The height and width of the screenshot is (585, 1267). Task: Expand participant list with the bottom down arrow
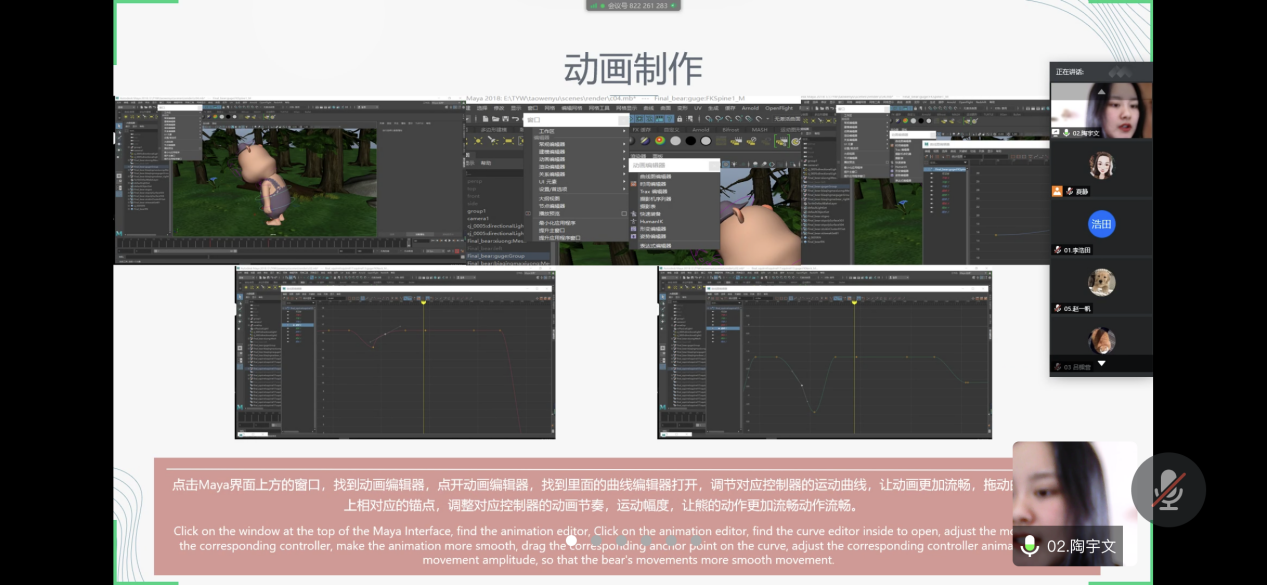[x=1101, y=364]
